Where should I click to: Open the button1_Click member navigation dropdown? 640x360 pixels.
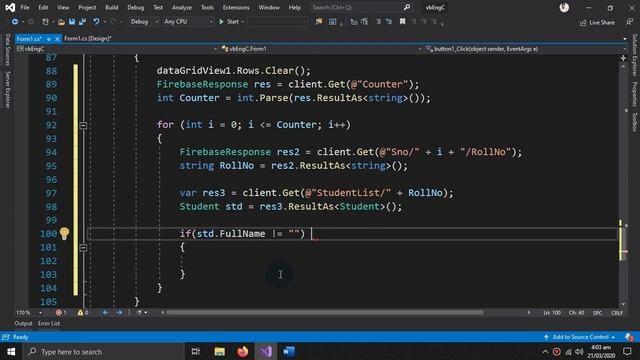click(526, 49)
